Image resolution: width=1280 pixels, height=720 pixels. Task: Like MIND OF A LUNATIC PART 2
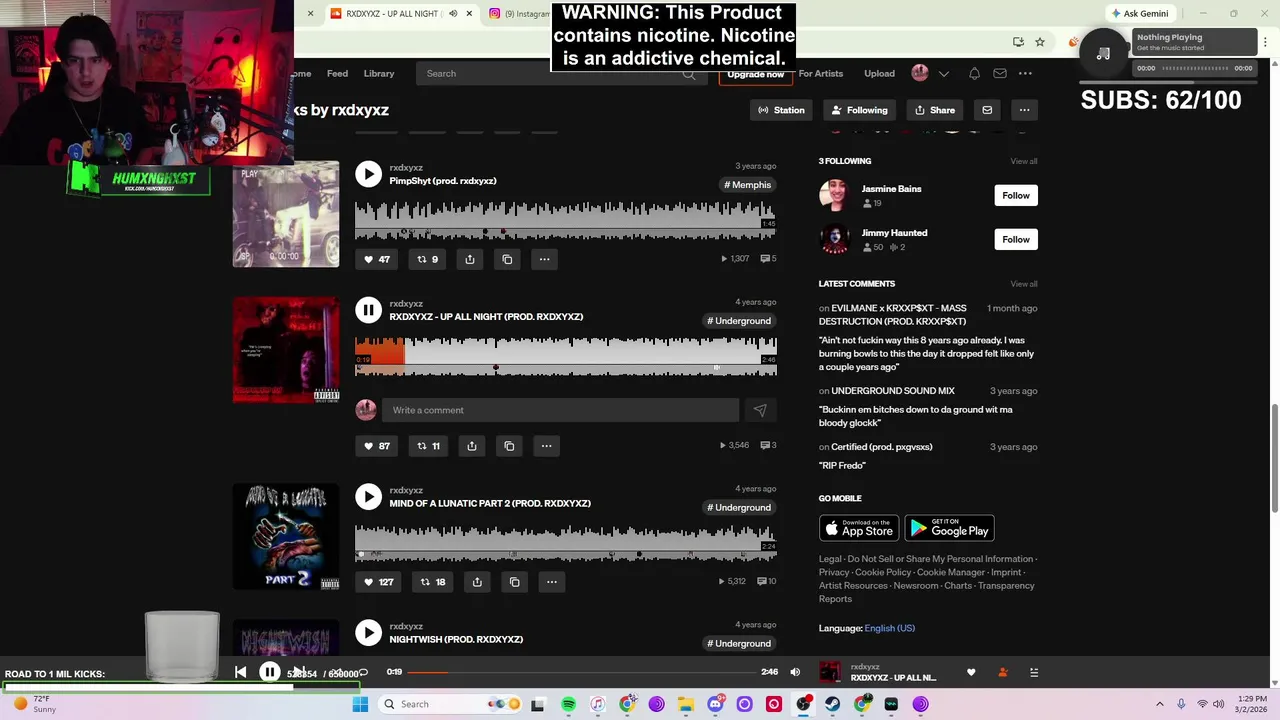click(x=379, y=582)
